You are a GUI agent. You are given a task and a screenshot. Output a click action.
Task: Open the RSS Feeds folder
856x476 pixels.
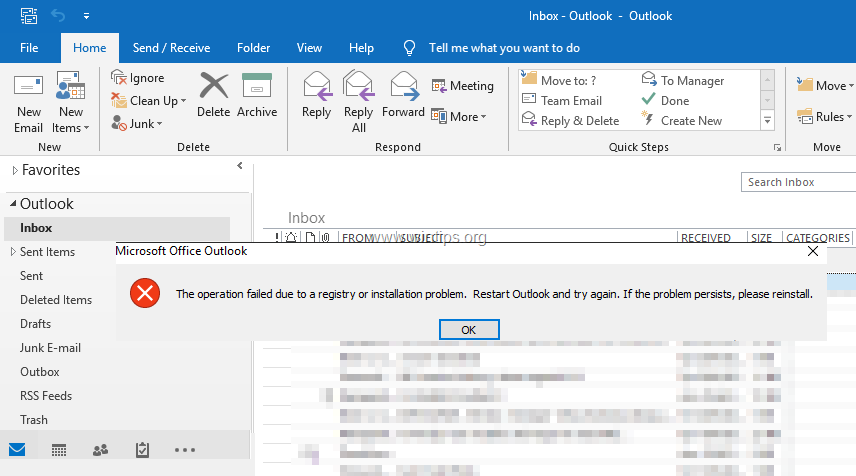[x=46, y=396]
